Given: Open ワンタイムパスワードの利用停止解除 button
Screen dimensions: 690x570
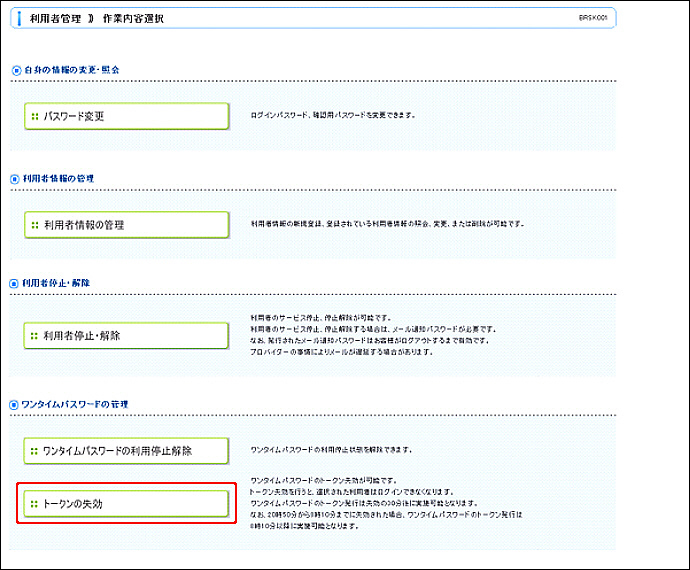Looking at the screenshot, I should coord(126,451).
